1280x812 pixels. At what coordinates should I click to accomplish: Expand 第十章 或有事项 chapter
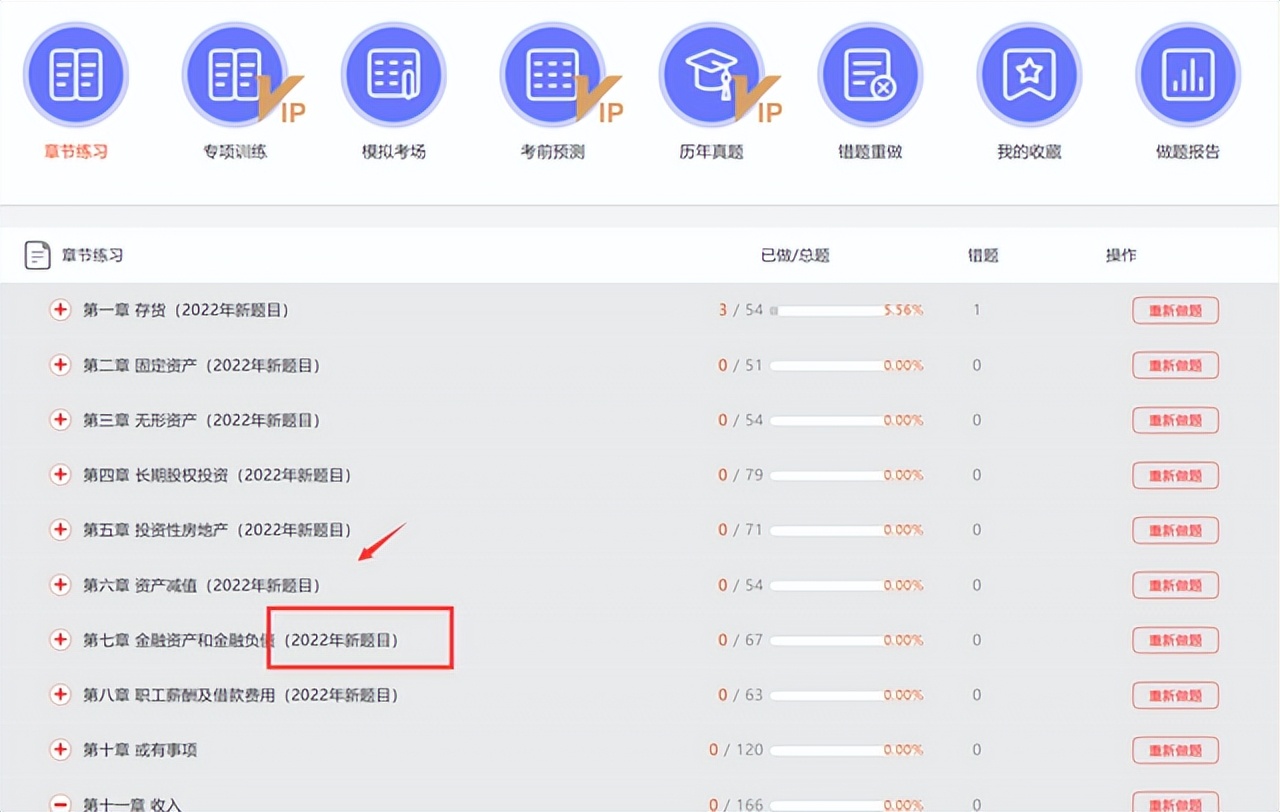(x=59, y=749)
